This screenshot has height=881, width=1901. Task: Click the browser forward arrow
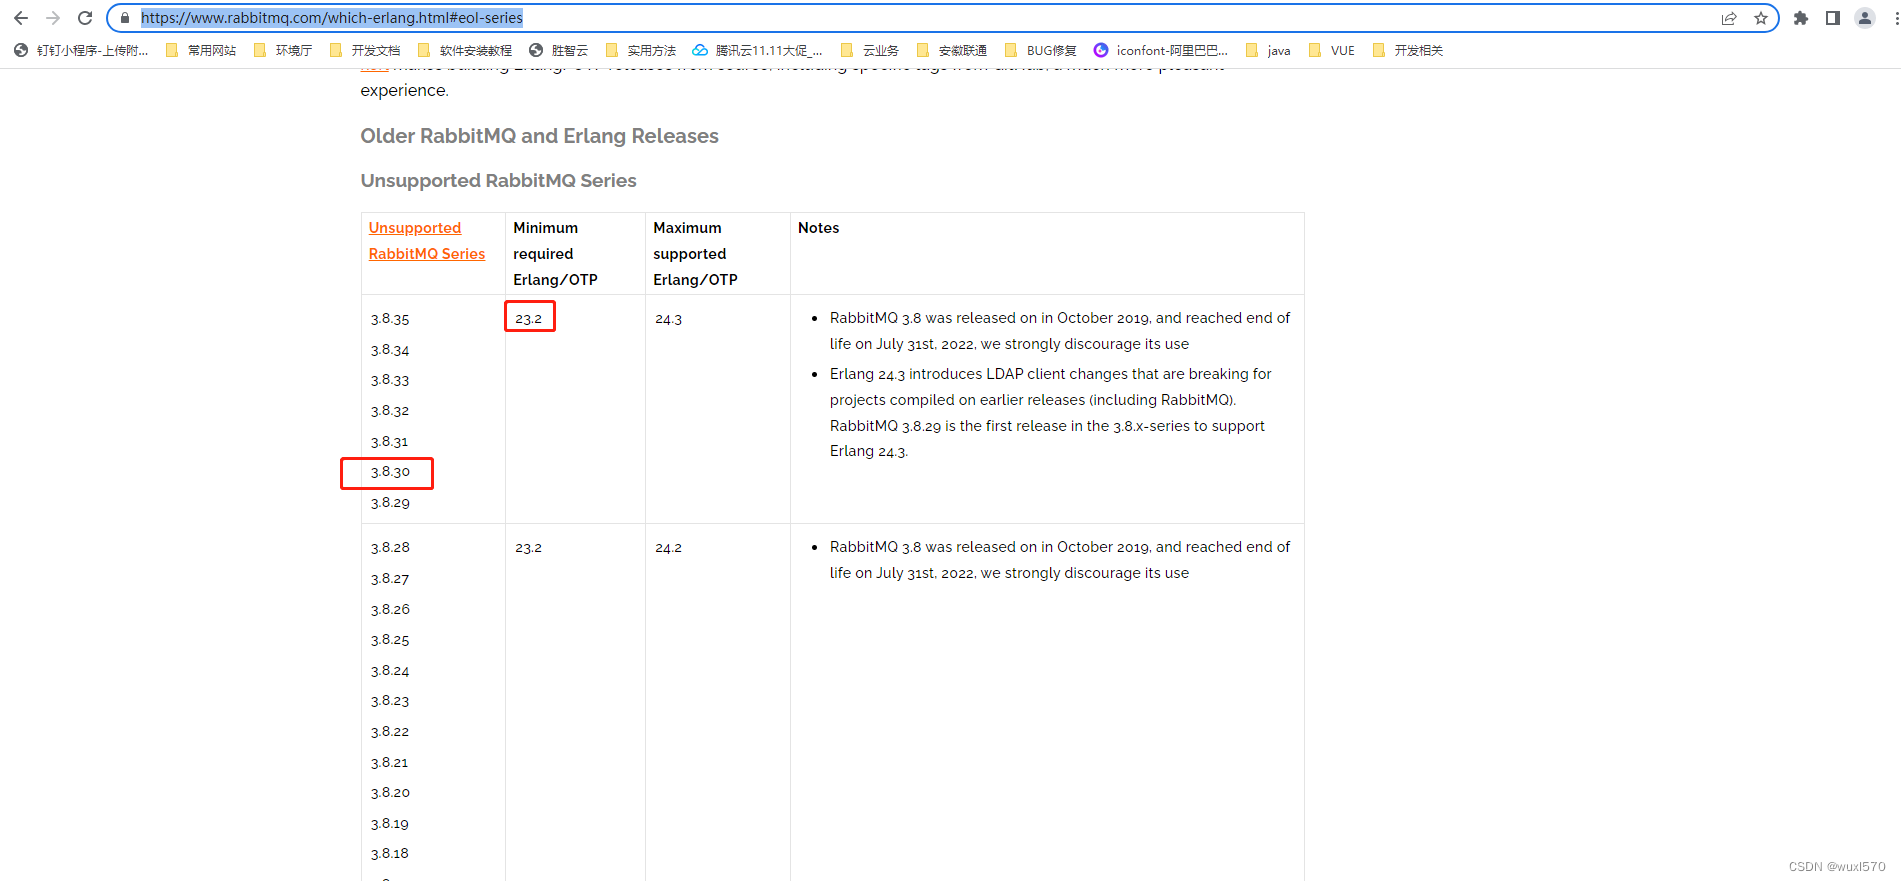click(53, 18)
